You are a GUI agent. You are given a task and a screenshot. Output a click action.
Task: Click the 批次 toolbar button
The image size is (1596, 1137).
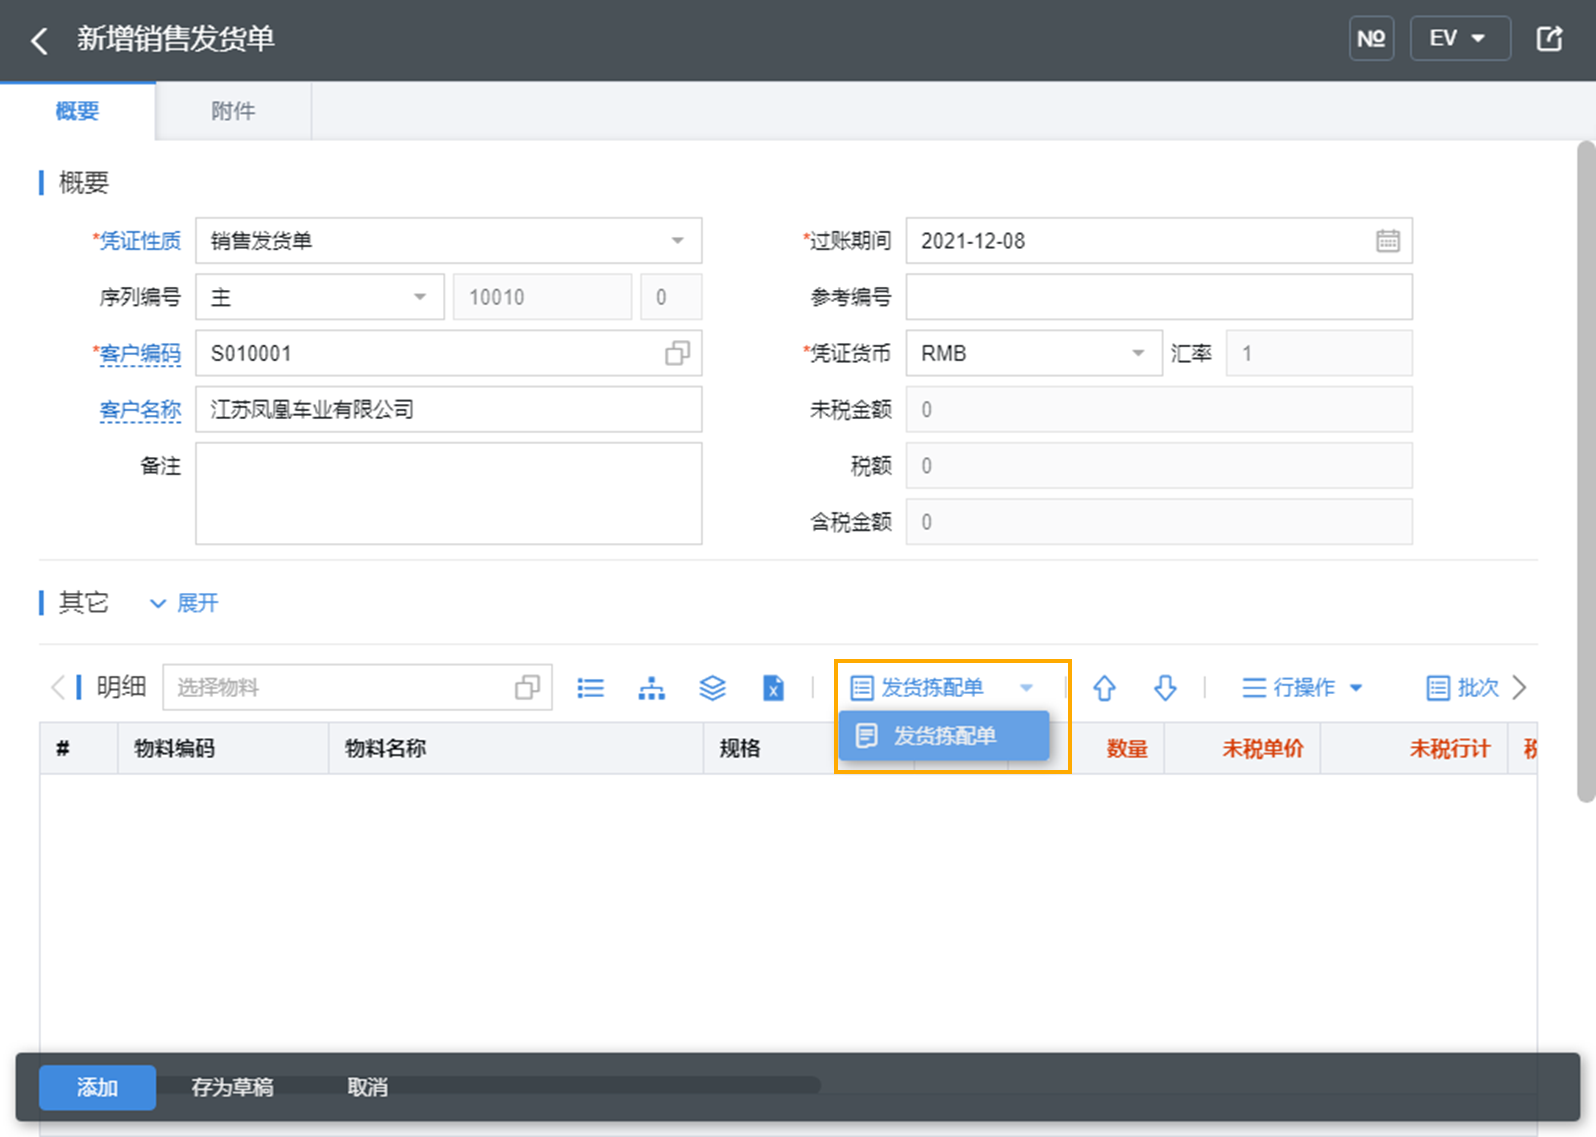(1462, 688)
